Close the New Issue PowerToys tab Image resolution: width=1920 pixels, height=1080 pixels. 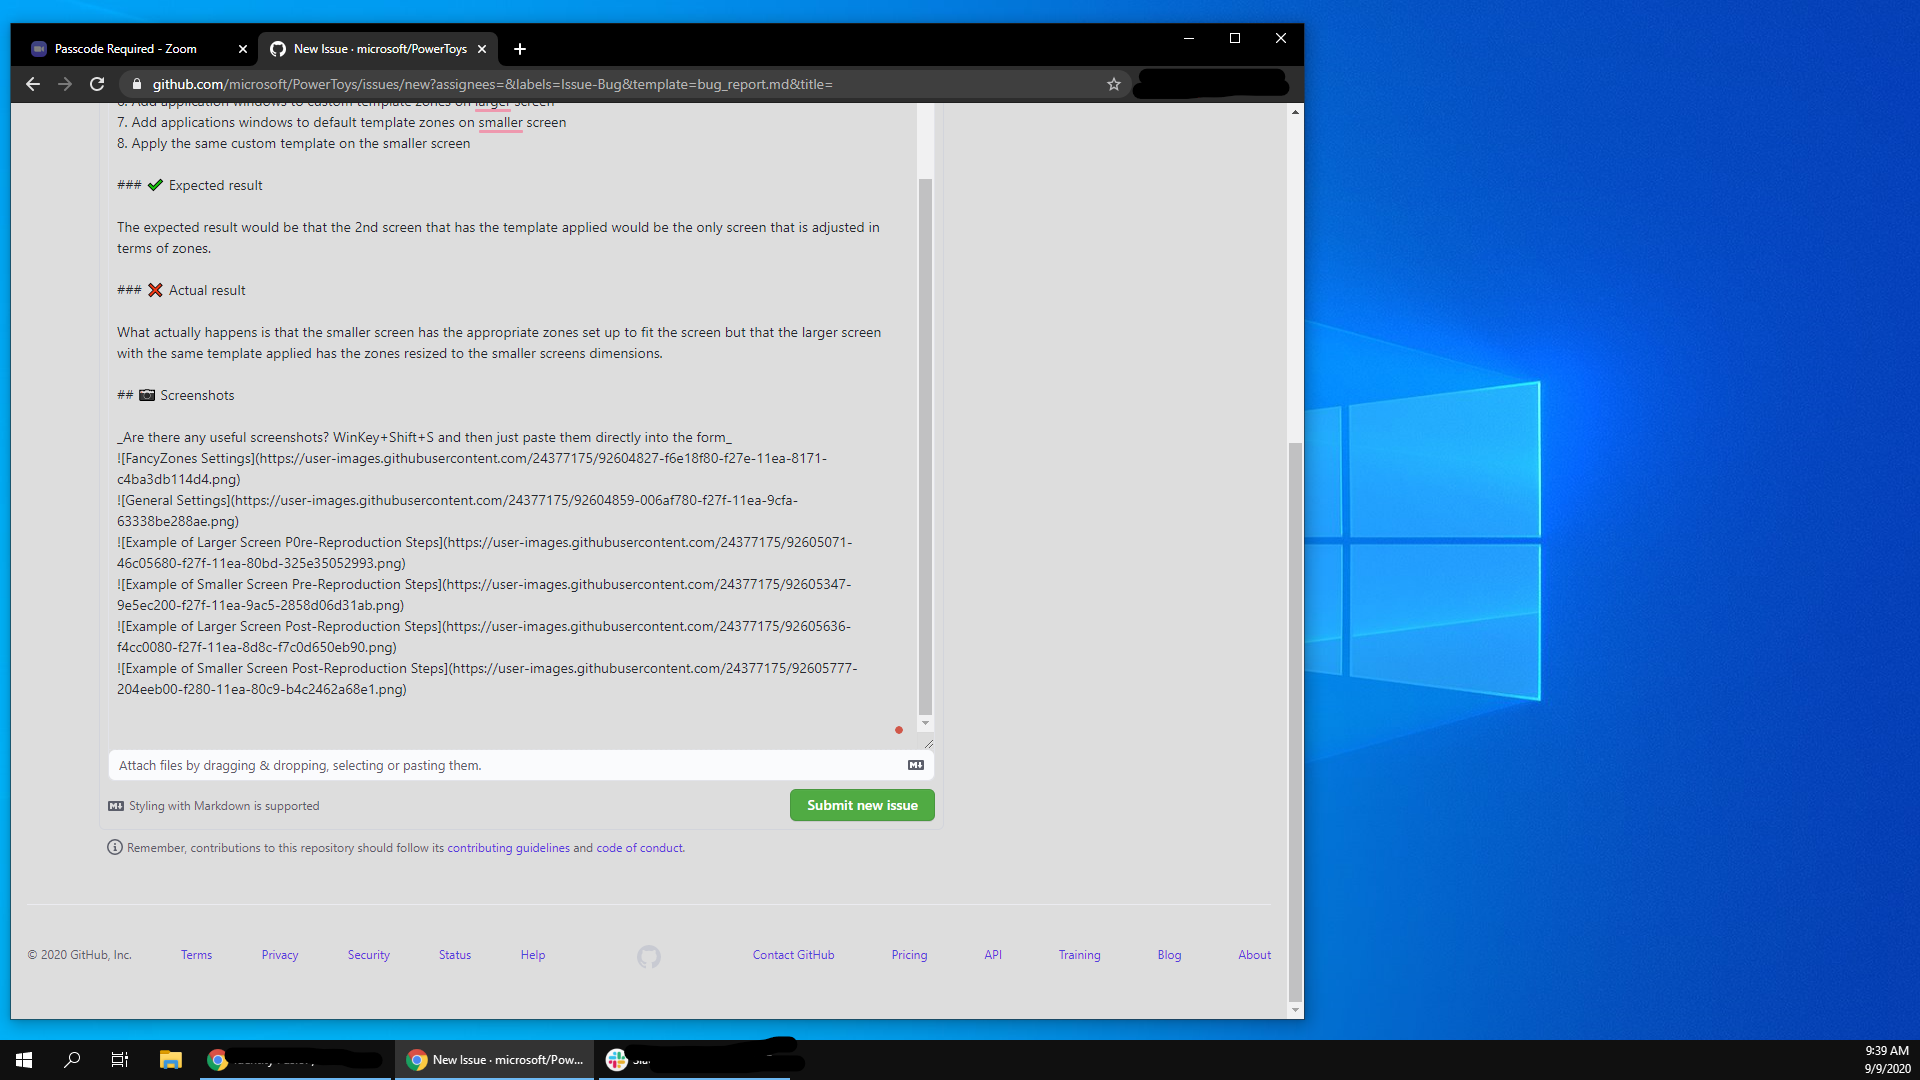click(482, 49)
